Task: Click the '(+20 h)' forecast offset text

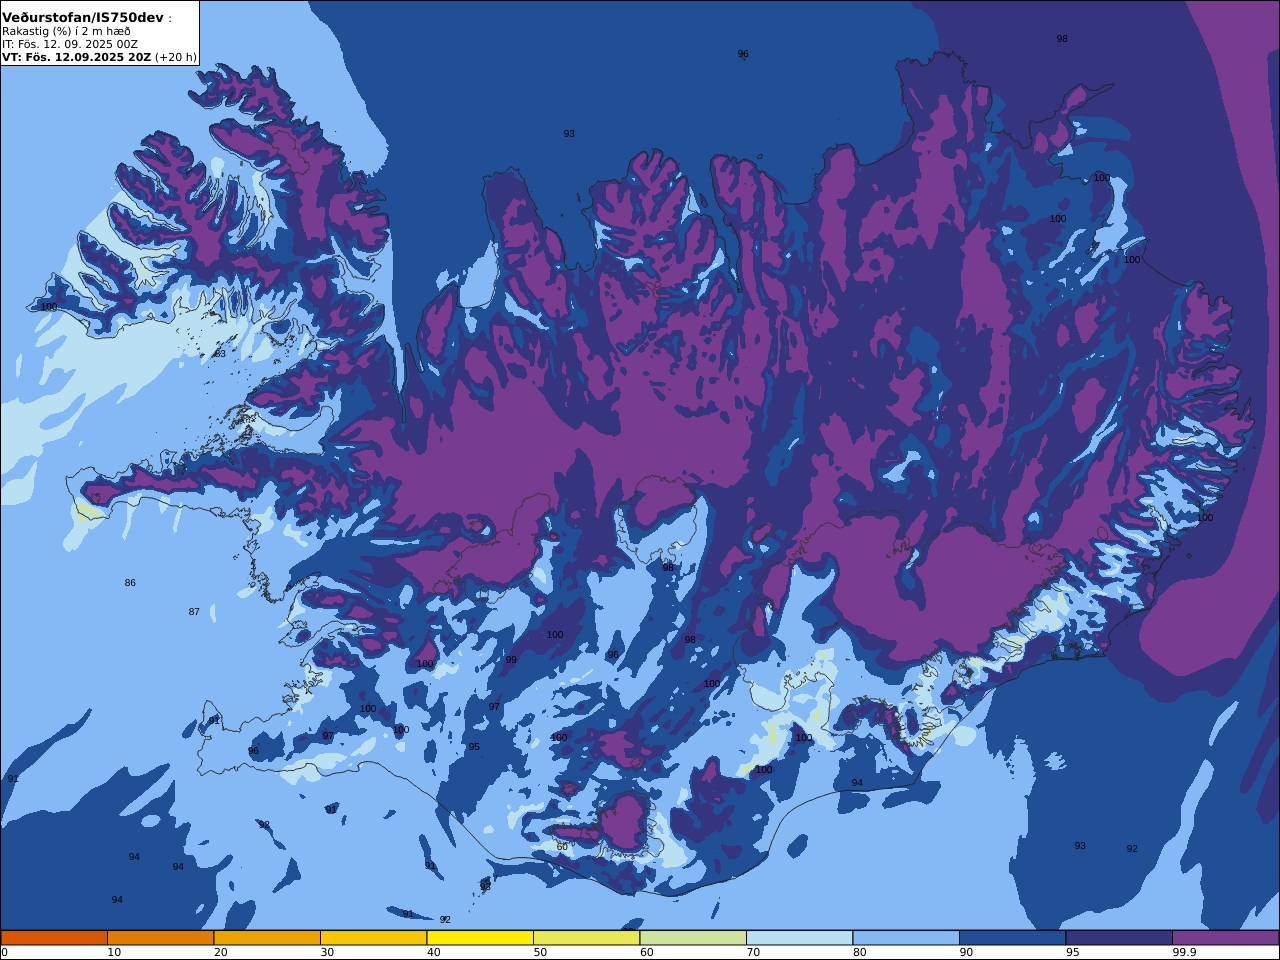Action: coord(176,57)
